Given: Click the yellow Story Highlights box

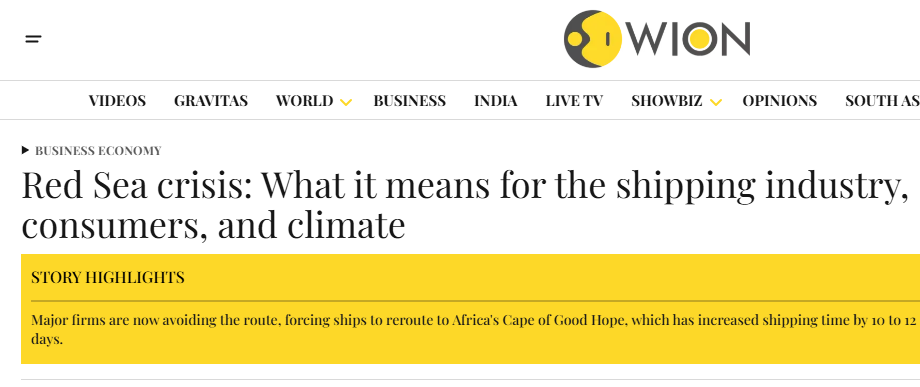Looking at the screenshot, I should pyautogui.click(x=471, y=309).
